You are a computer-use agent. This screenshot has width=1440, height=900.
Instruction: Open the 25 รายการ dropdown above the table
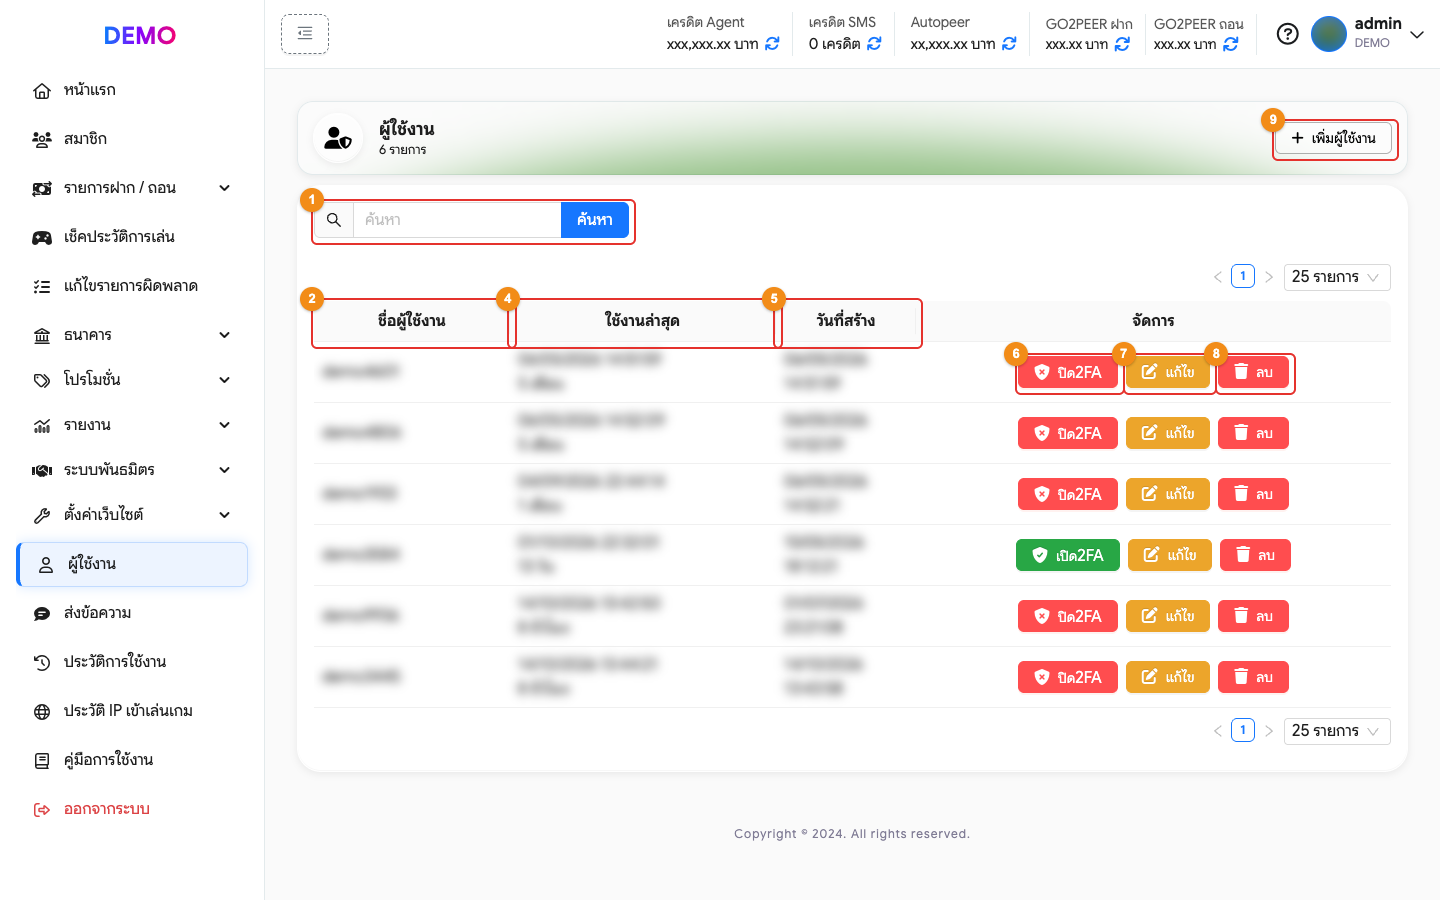(1336, 277)
